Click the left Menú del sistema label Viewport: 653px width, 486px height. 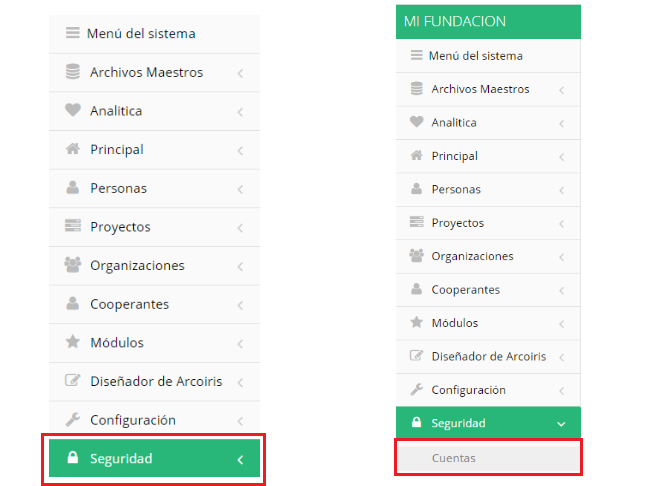tap(141, 33)
